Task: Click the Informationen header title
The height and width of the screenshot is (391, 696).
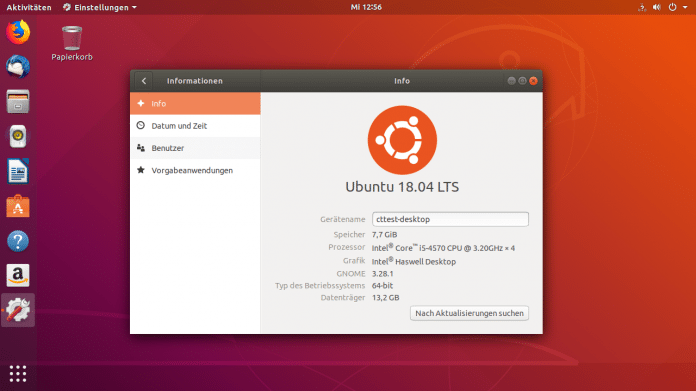Action: click(x=194, y=81)
